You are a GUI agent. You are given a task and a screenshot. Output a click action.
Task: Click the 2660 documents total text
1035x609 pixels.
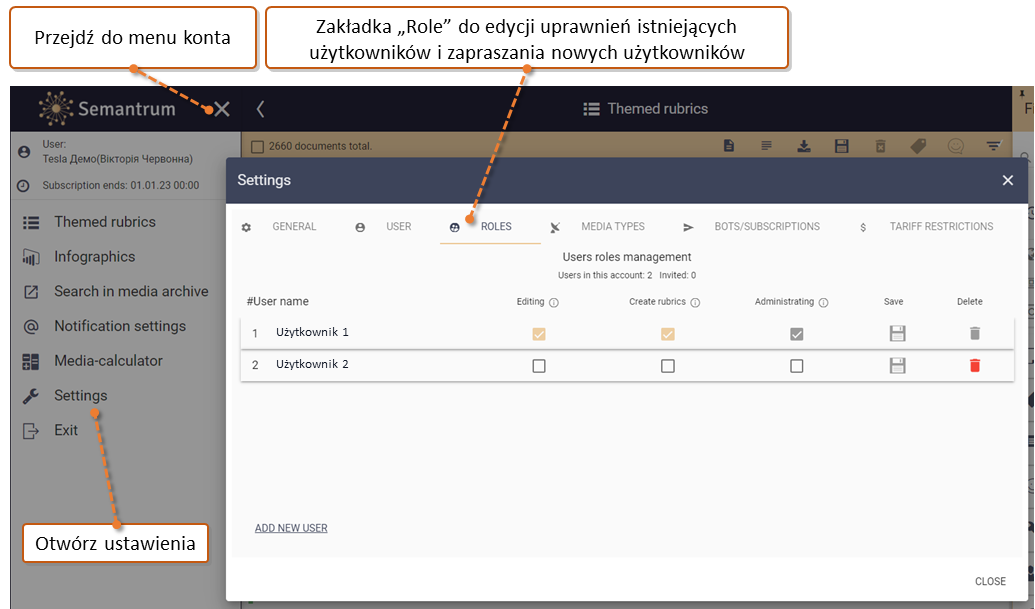[320, 146]
